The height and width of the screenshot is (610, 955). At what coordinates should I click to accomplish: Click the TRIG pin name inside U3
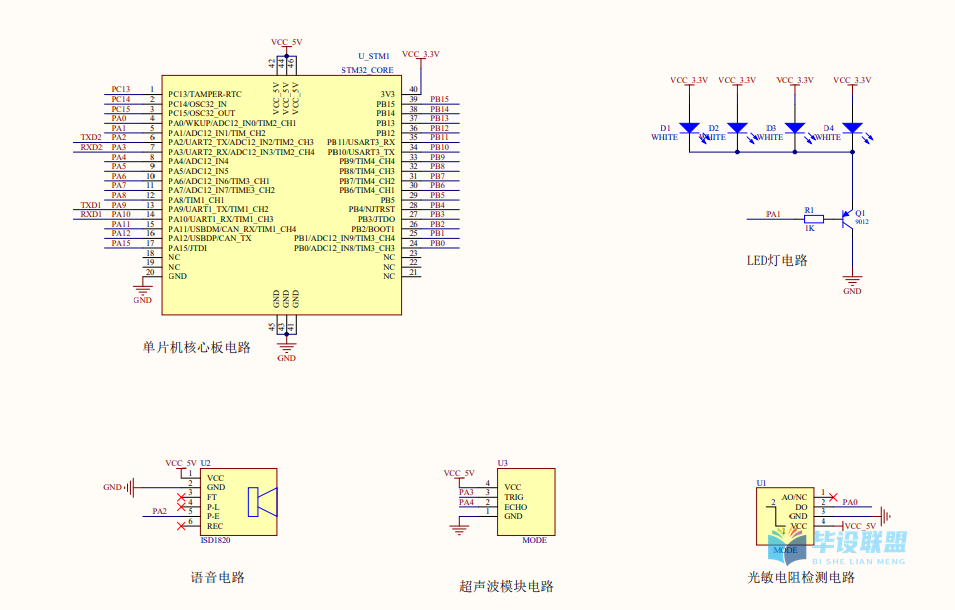click(x=514, y=497)
